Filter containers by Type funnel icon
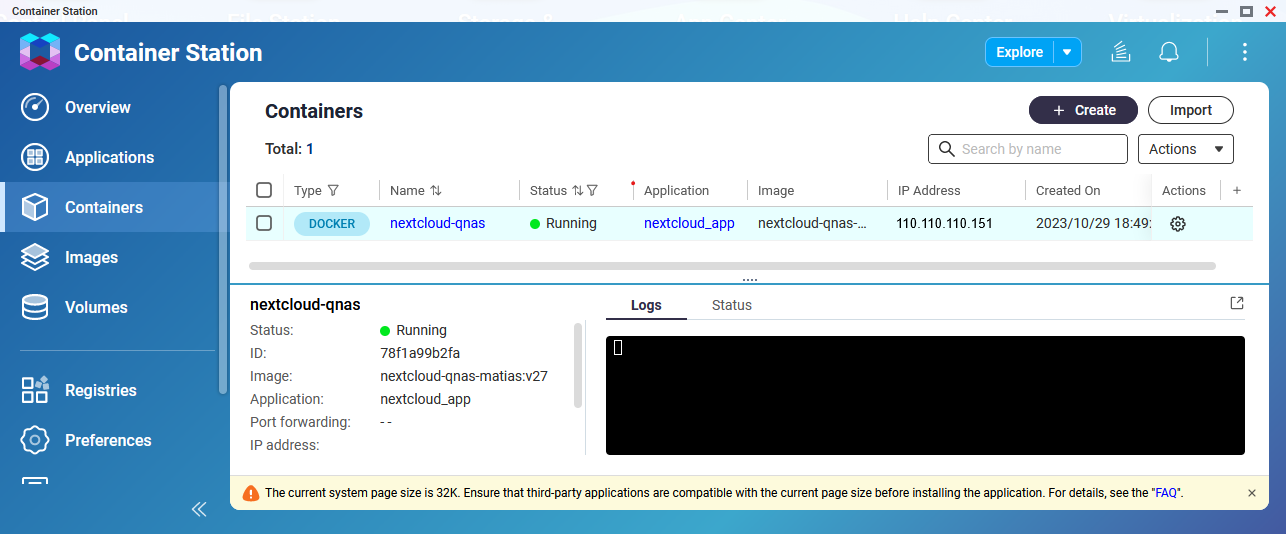 [x=333, y=190]
